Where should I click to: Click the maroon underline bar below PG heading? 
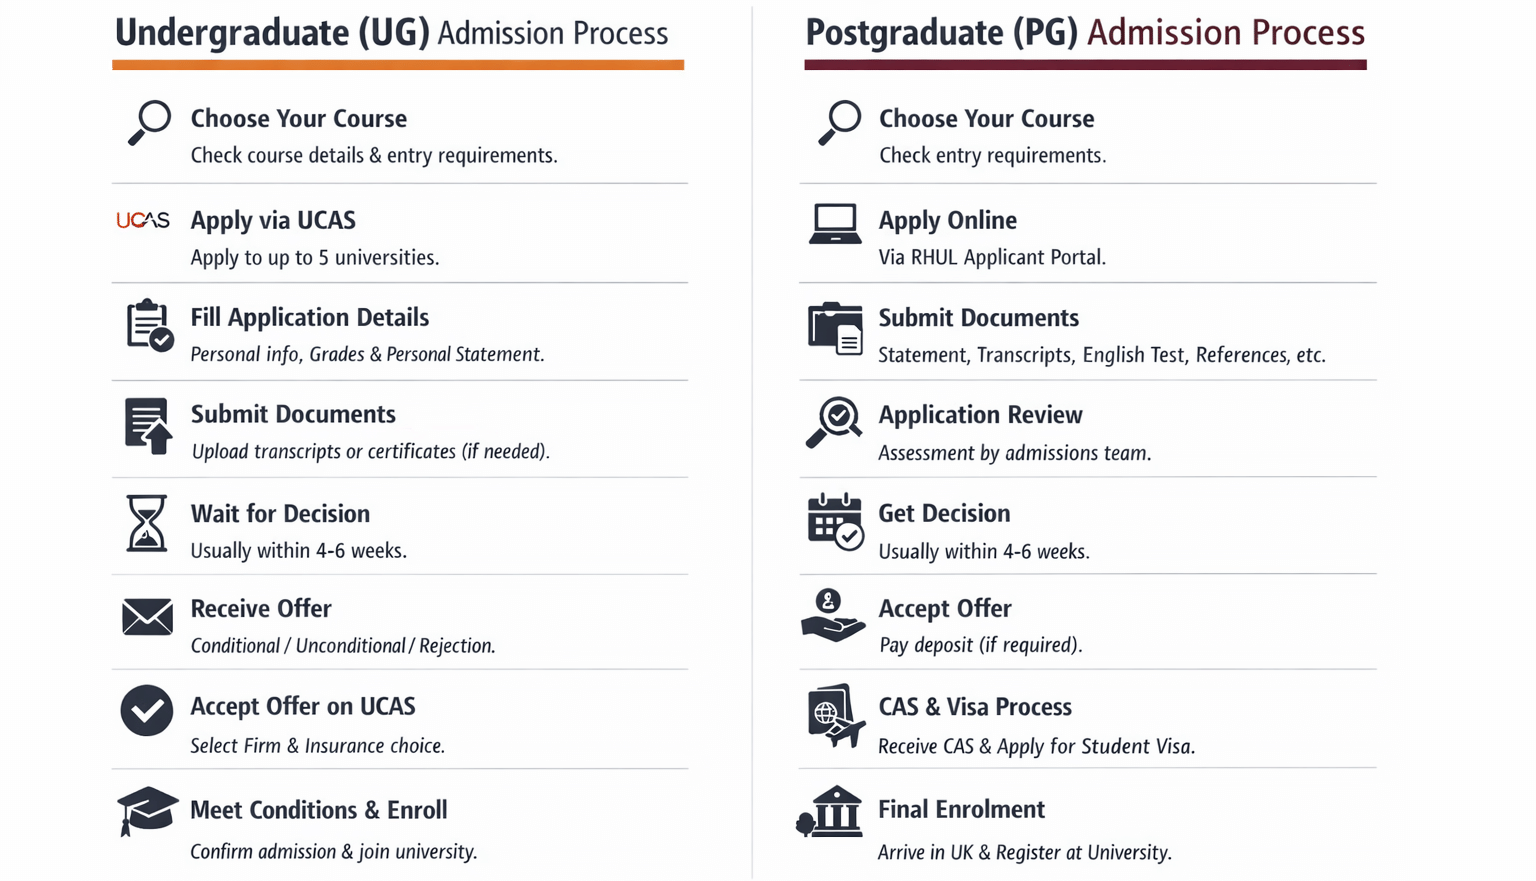[x=1085, y=65]
